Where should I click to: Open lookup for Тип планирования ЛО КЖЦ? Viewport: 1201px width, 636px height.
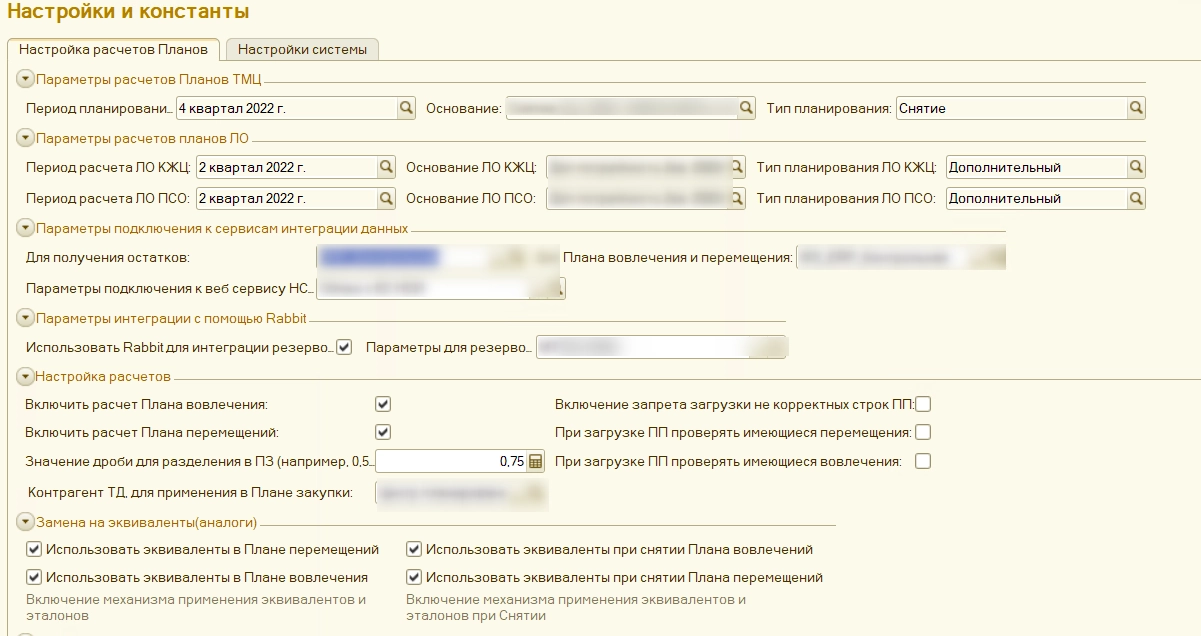[1136, 168]
